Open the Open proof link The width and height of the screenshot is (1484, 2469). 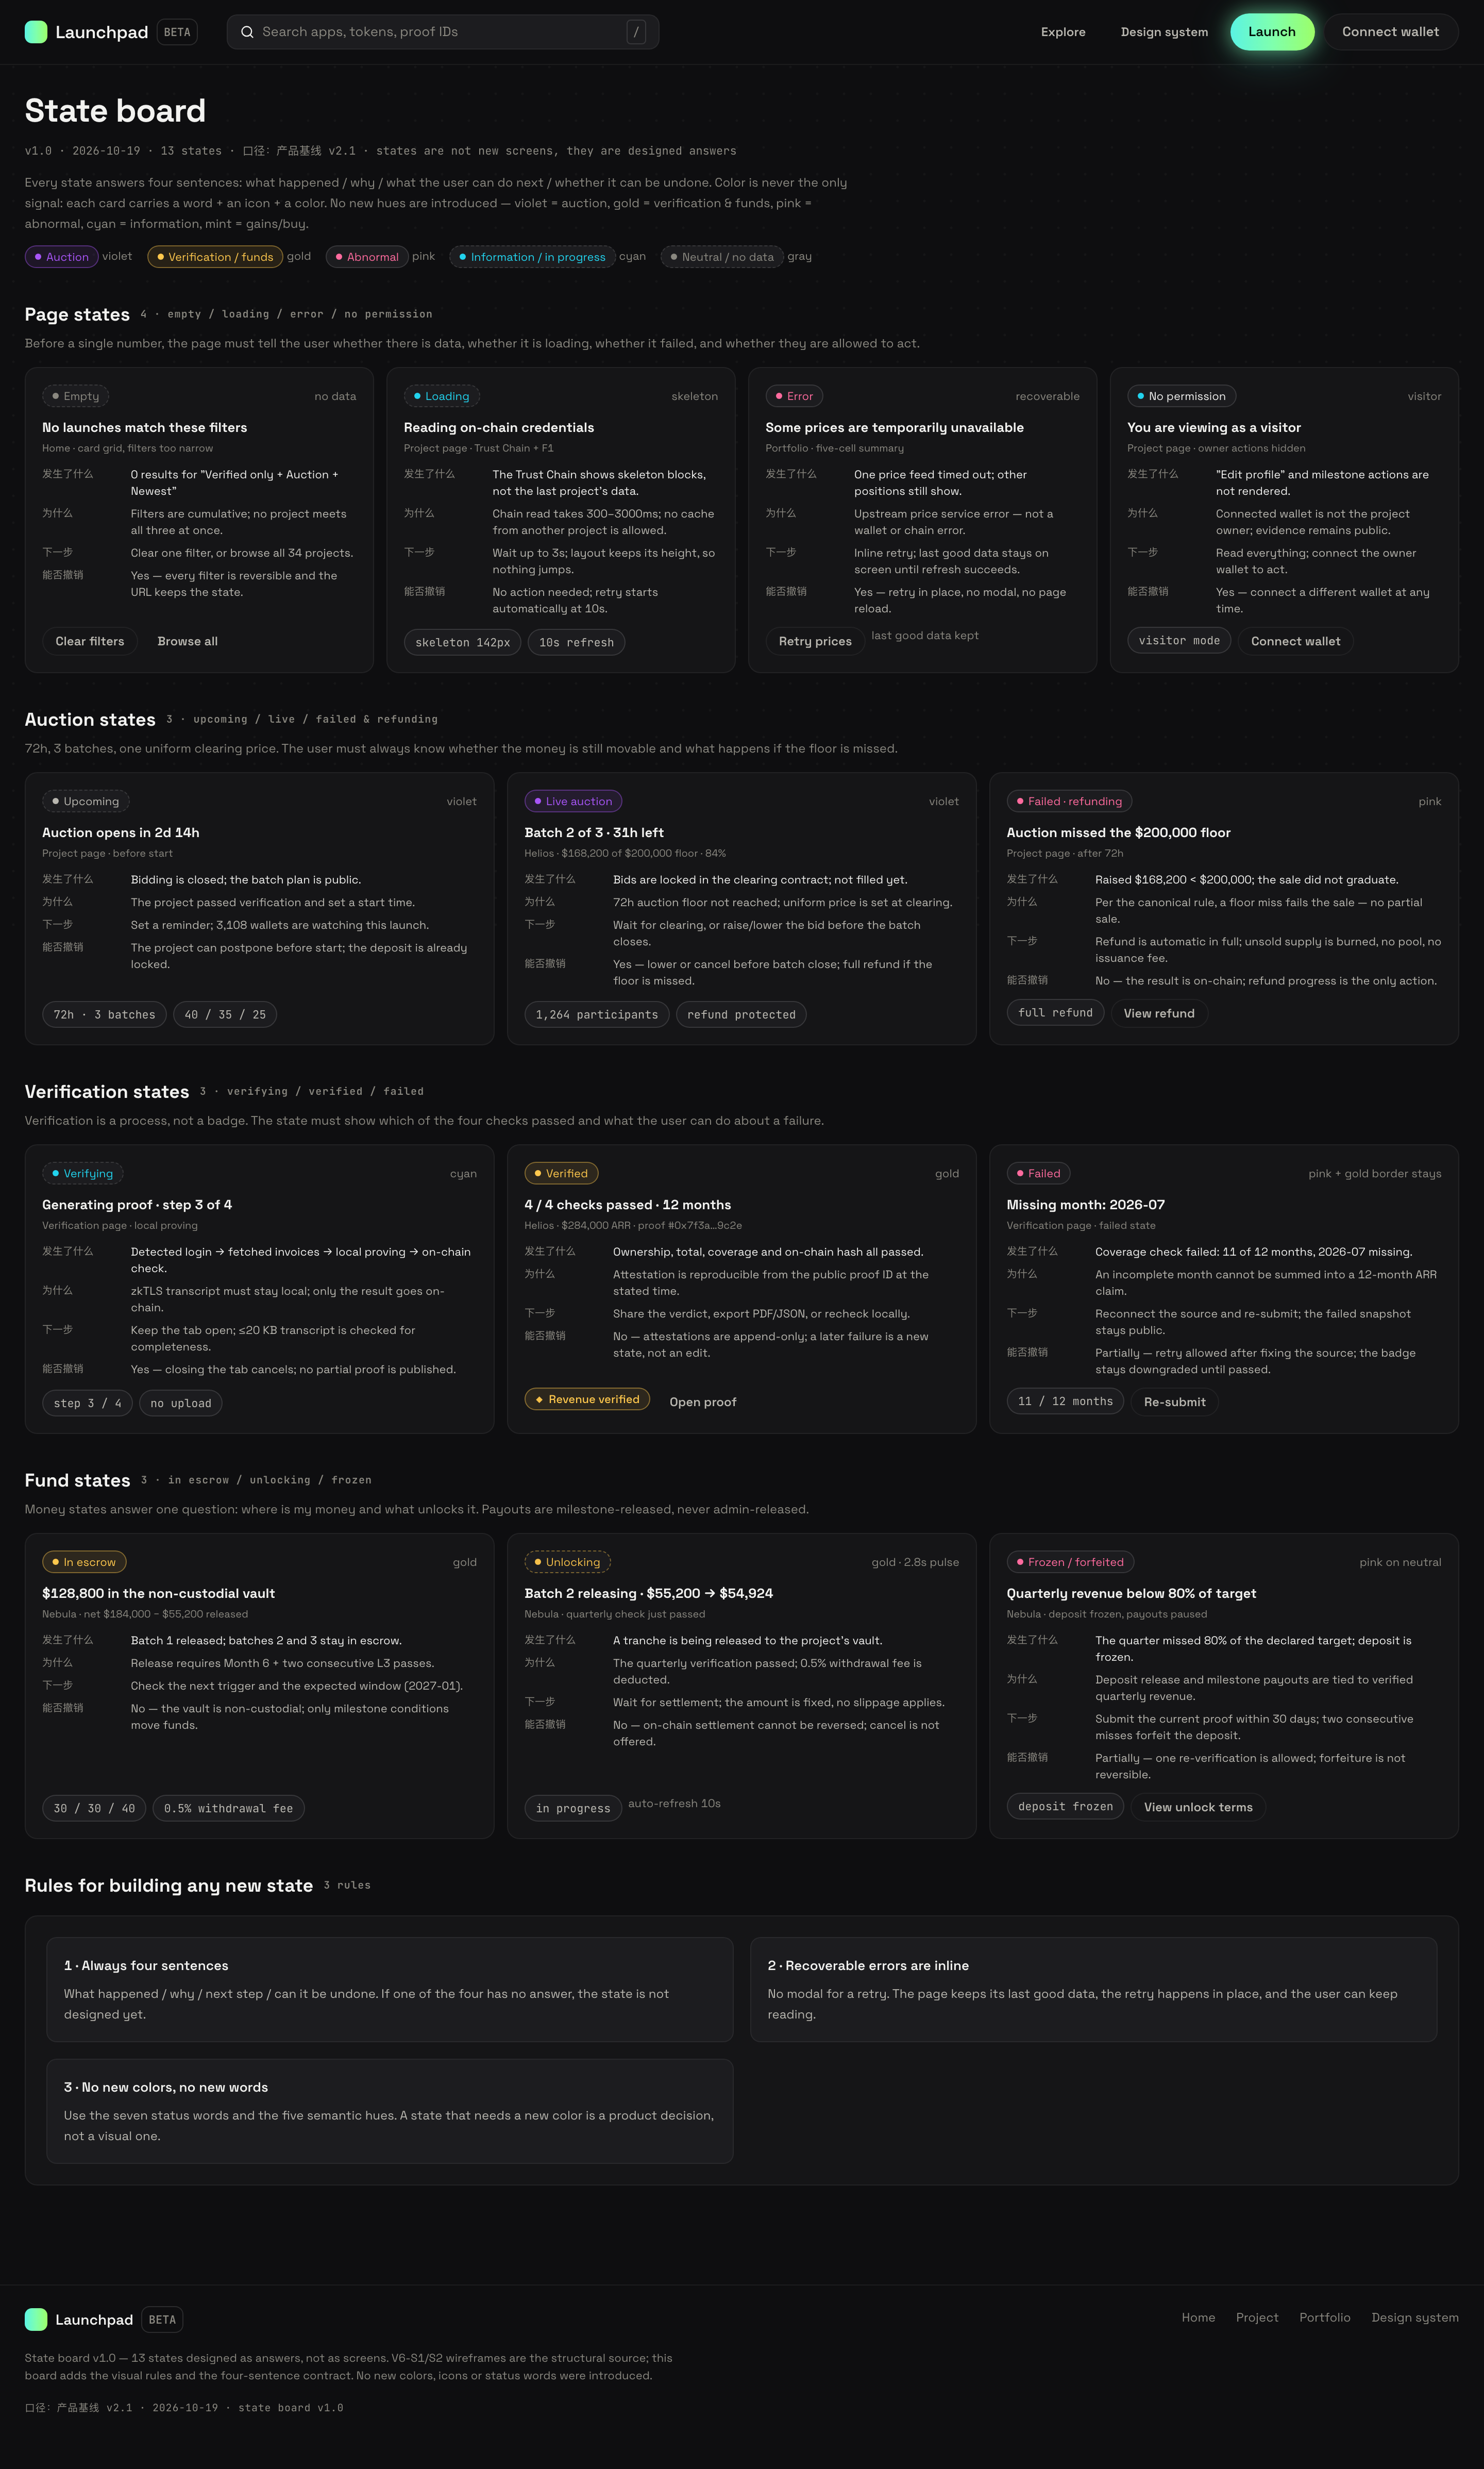[703, 1402]
